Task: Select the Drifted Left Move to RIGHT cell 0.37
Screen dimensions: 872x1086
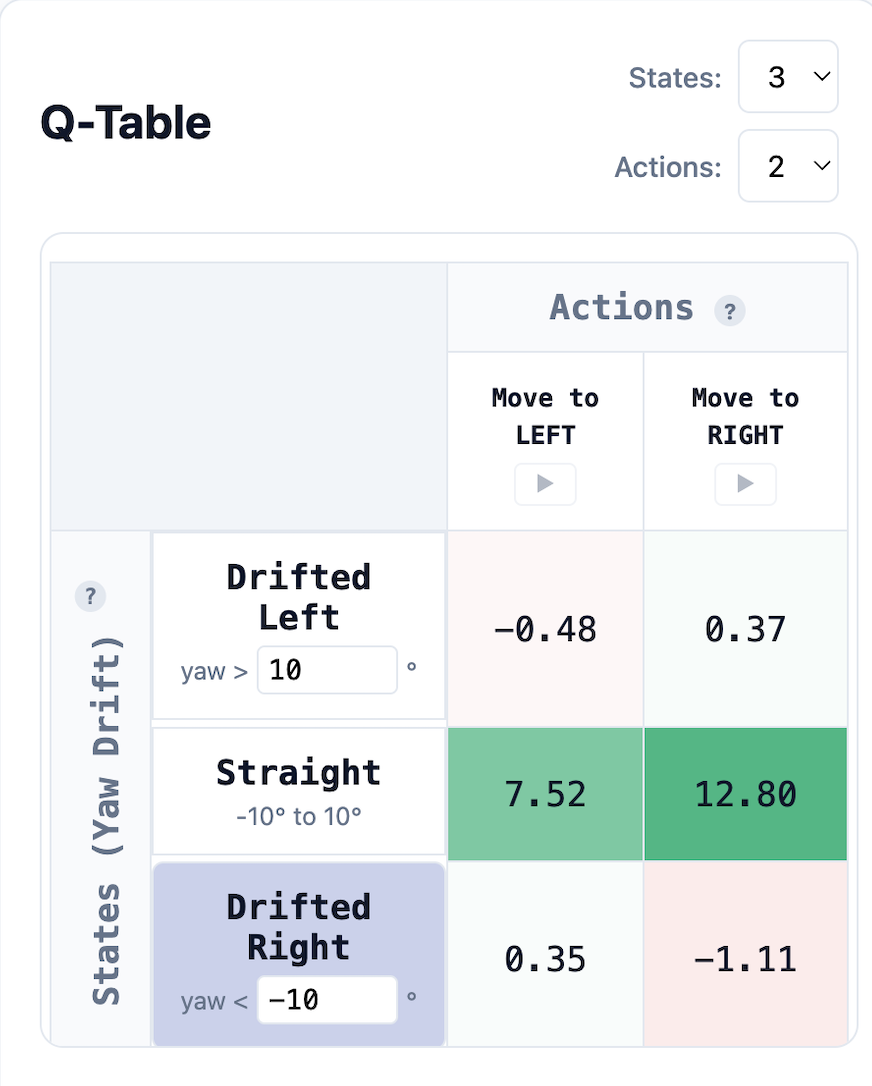Action: click(x=746, y=629)
